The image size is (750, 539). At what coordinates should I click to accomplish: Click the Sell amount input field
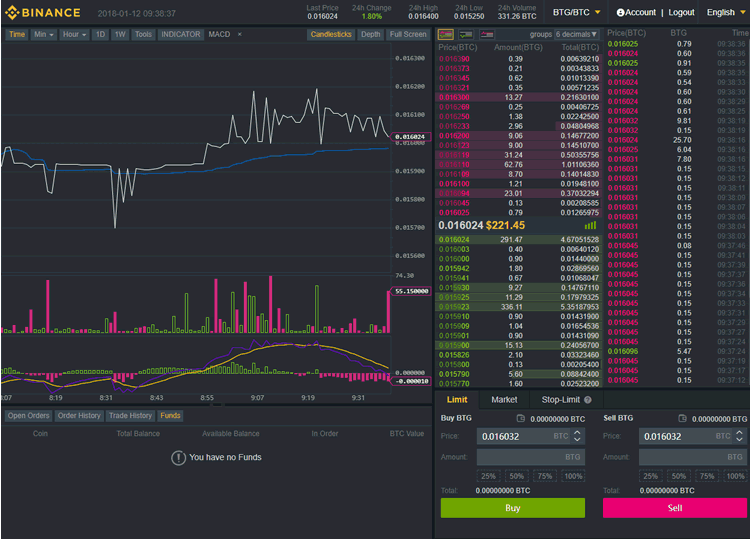[693, 457]
